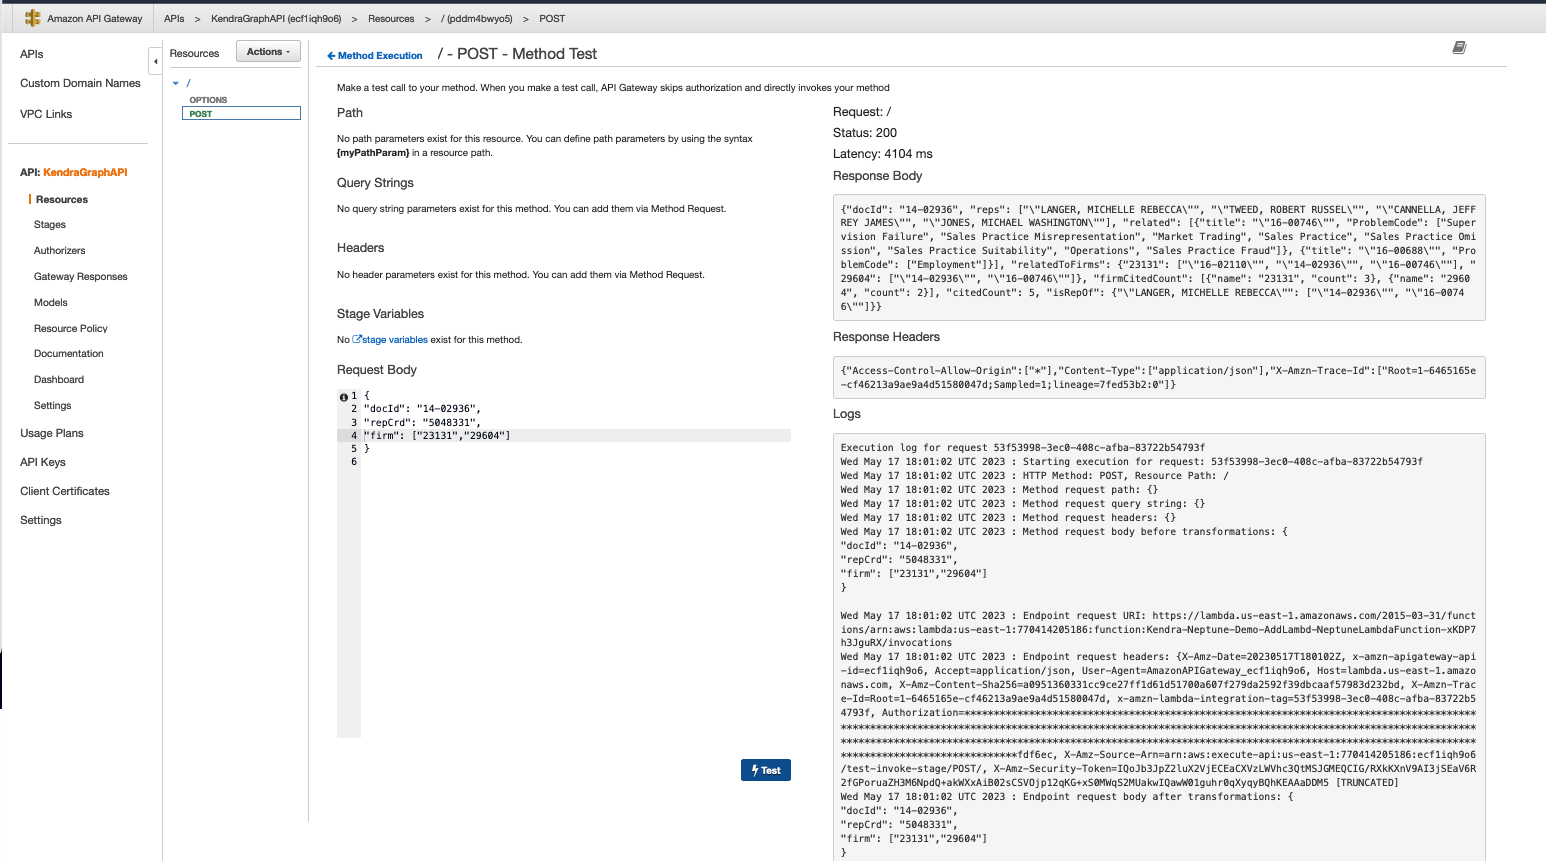
Task: Click the Resources breadcrumb
Action: [x=391, y=19]
